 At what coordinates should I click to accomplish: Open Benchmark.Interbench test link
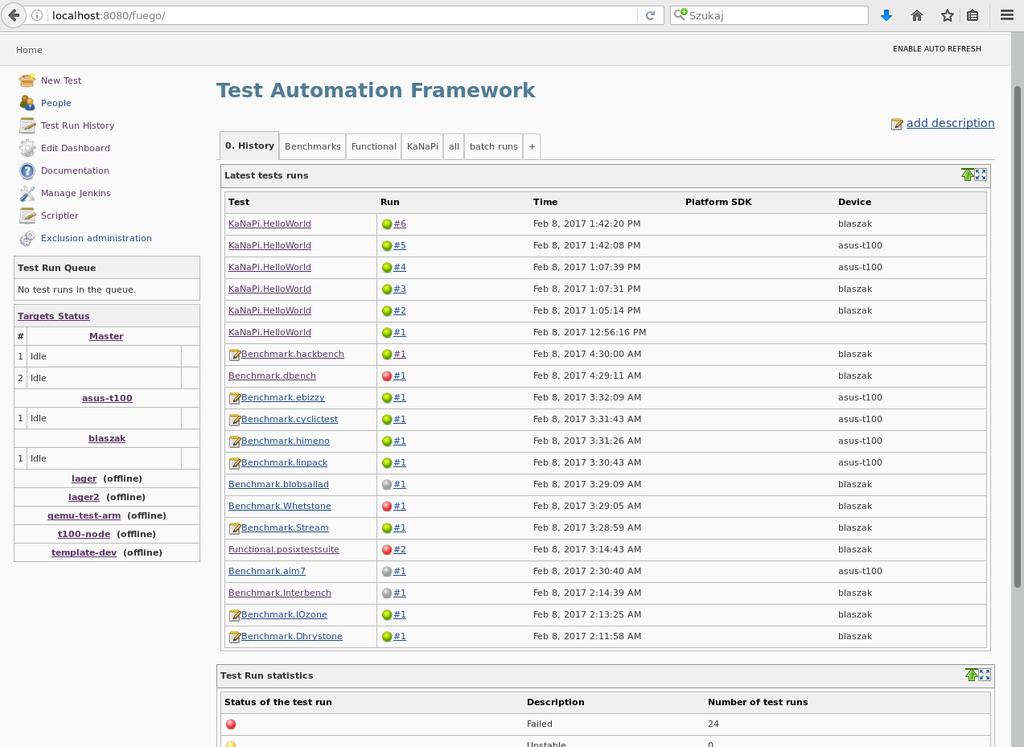click(280, 593)
